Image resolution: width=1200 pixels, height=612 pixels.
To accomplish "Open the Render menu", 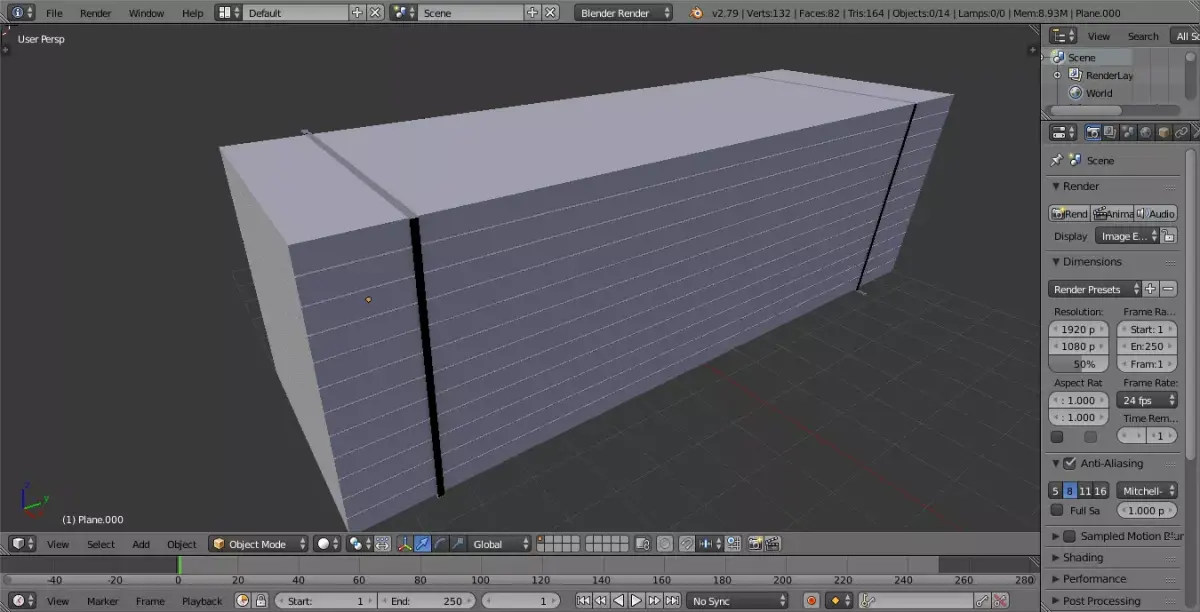I will pos(96,13).
